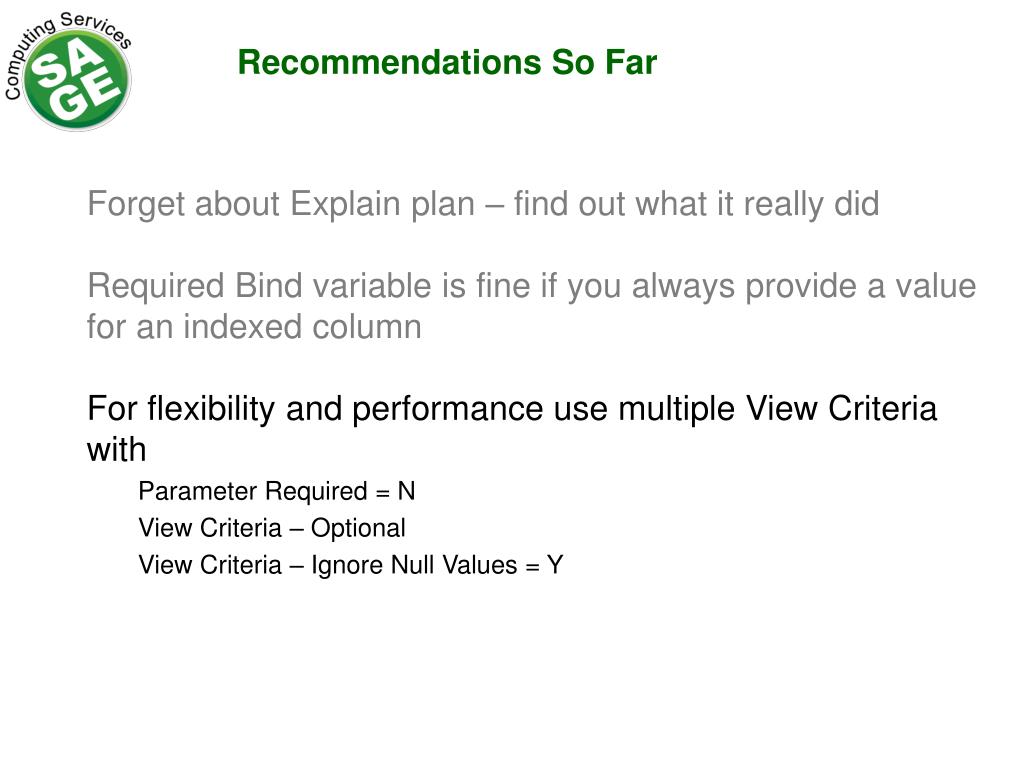Click the 'for an indexed column' text
1024x768 pixels.
click(x=255, y=327)
